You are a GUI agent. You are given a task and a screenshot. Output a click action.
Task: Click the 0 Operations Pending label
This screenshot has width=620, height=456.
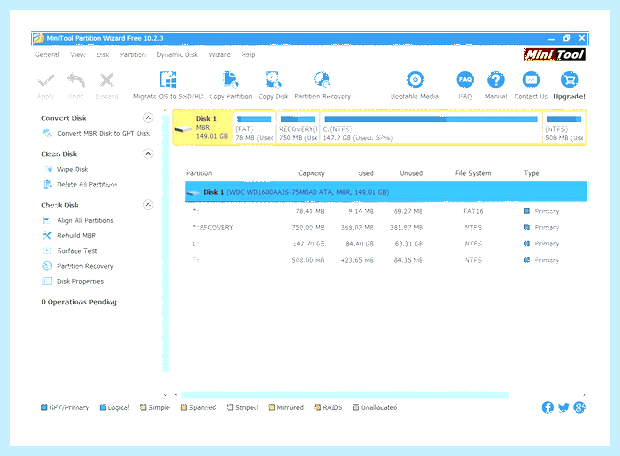coord(79,302)
